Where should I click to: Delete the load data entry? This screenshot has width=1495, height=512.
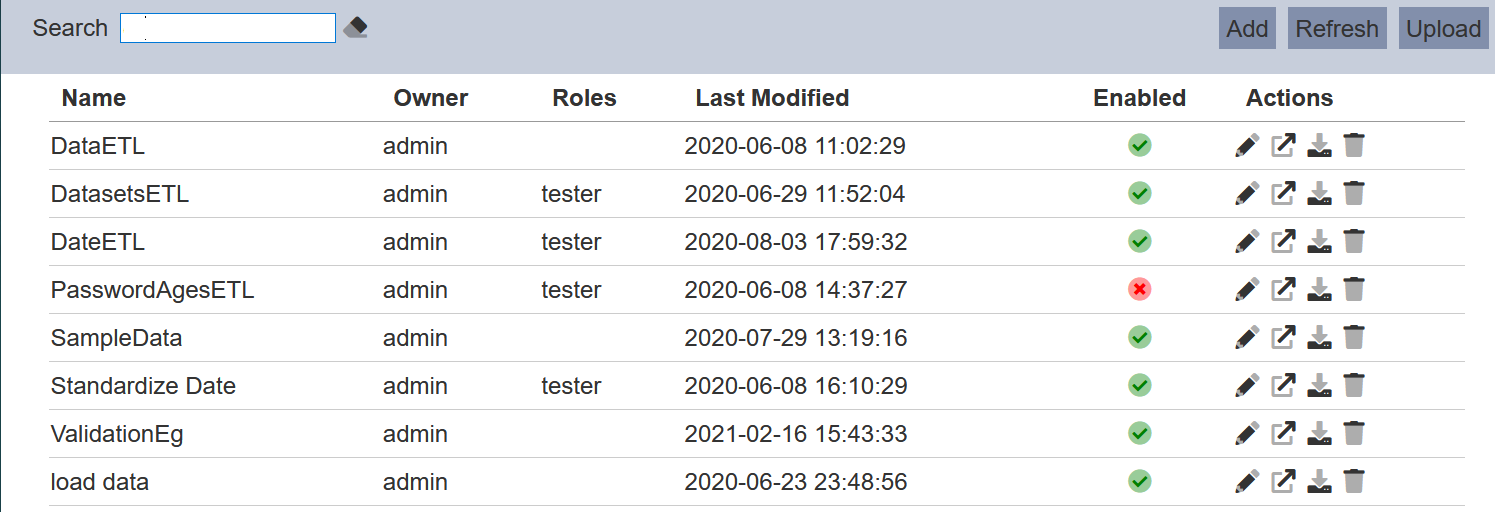pyautogui.click(x=1354, y=482)
